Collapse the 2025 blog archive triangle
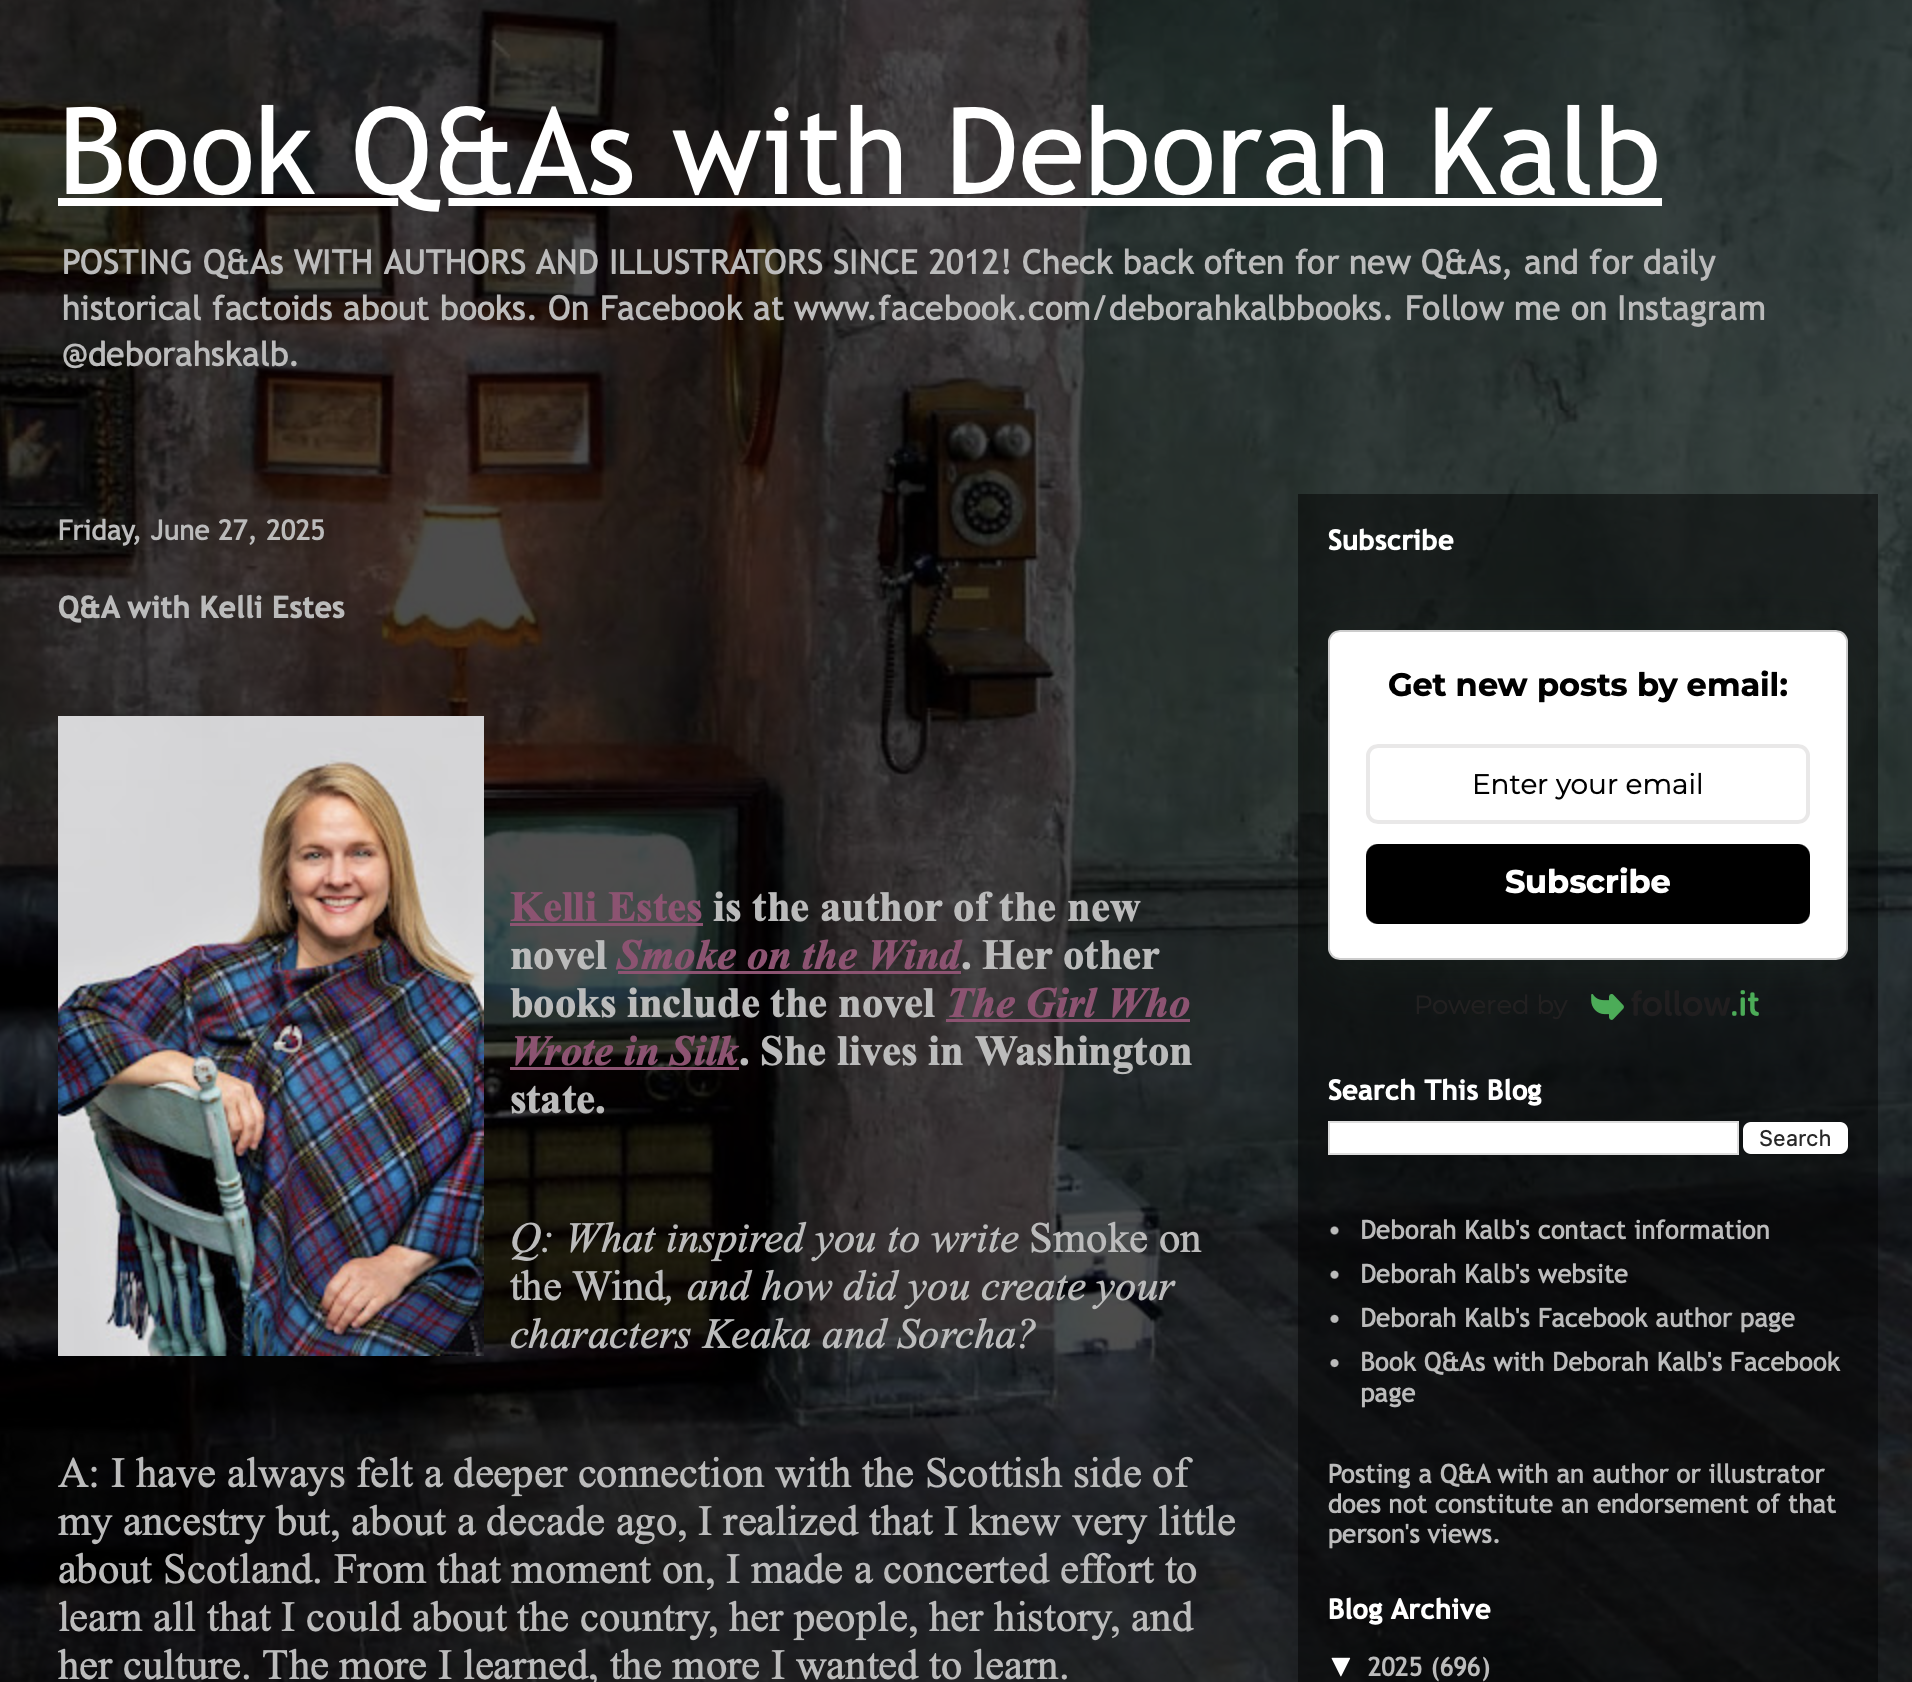The width and height of the screenshot is (1912, 1682). 1342,1667
